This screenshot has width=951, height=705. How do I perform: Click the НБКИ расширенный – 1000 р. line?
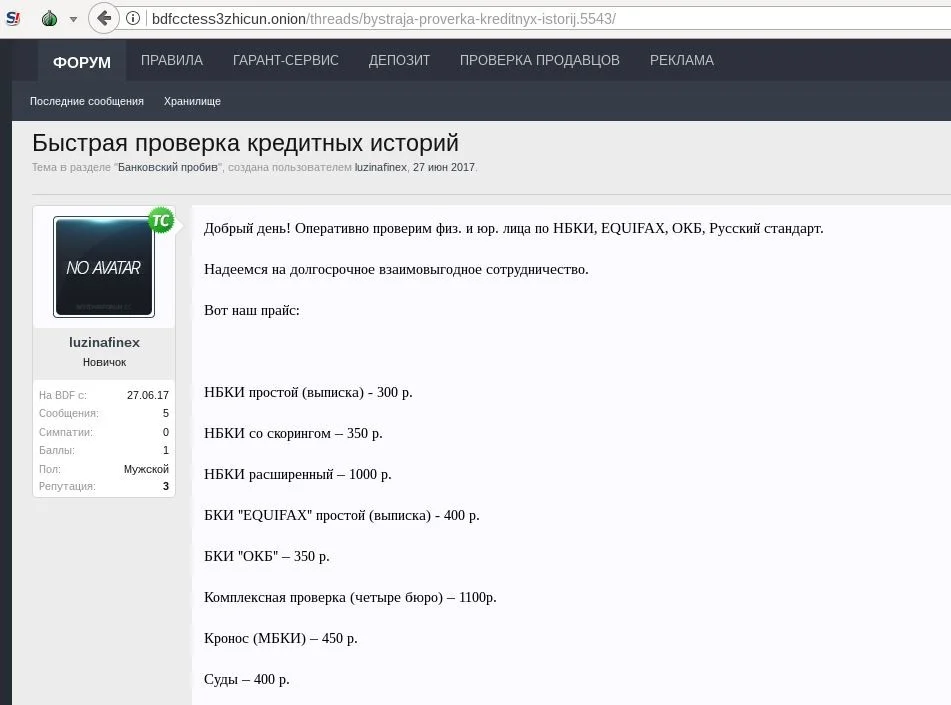point(298,474)
